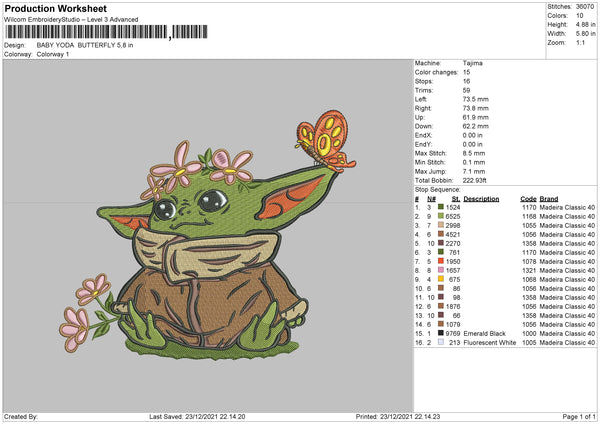Click the Max Jump value 7.1 mm
Image resolution: width=600 pixels, height=424 pixels.
coord(474,171)
